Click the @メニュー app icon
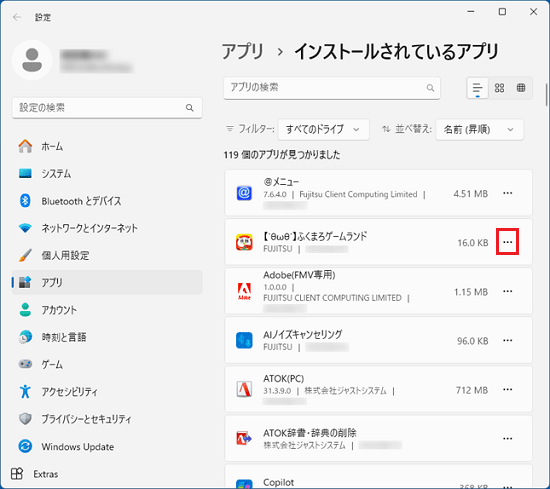550x489 pixels. [244, 193]
